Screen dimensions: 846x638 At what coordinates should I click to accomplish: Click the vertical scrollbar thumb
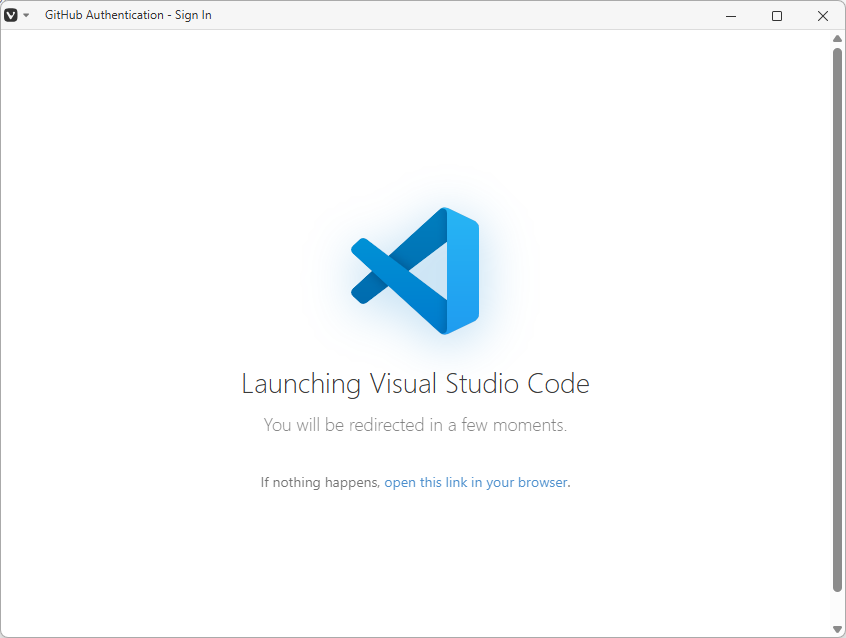point(837,320)
